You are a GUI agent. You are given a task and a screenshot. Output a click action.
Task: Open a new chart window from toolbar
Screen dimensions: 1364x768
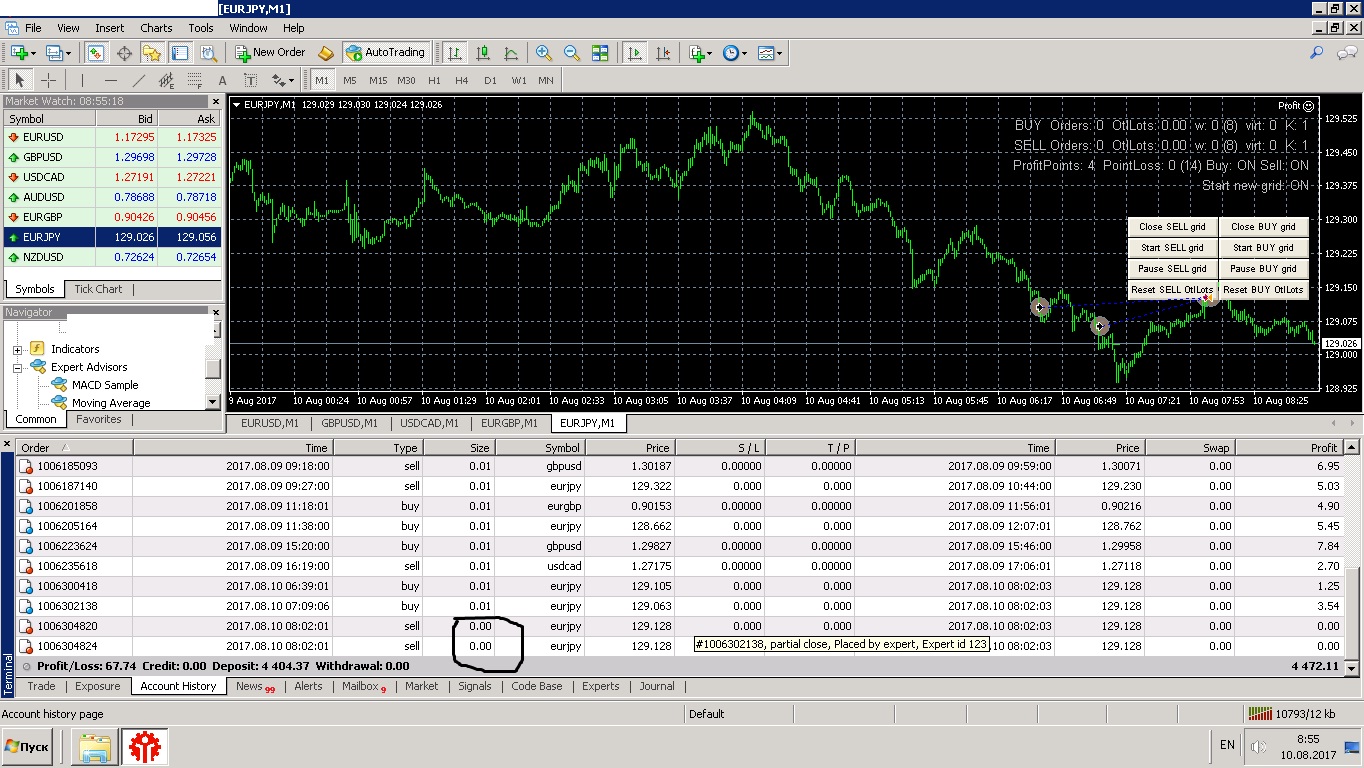point(19,53)
